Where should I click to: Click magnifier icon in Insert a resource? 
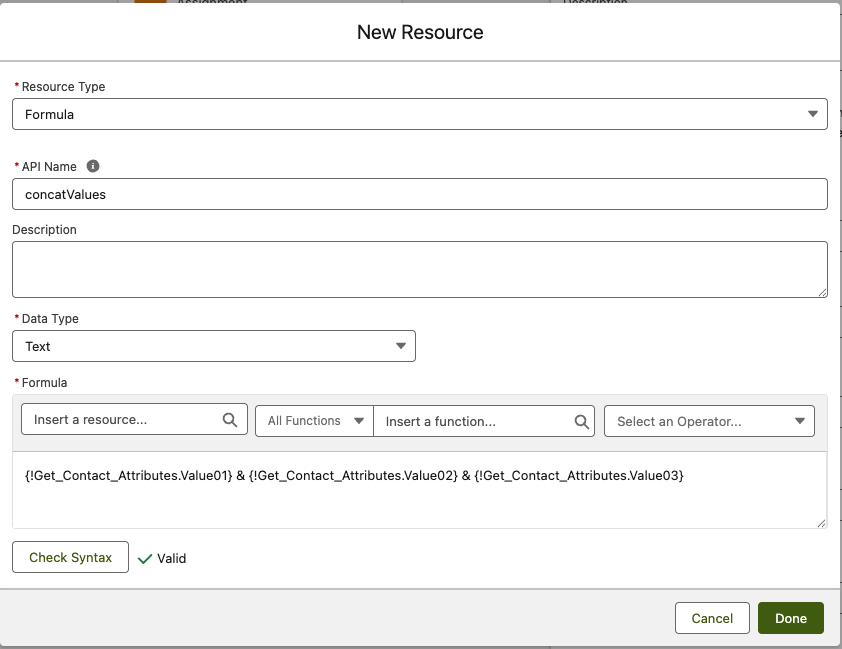tap(230, 420)
